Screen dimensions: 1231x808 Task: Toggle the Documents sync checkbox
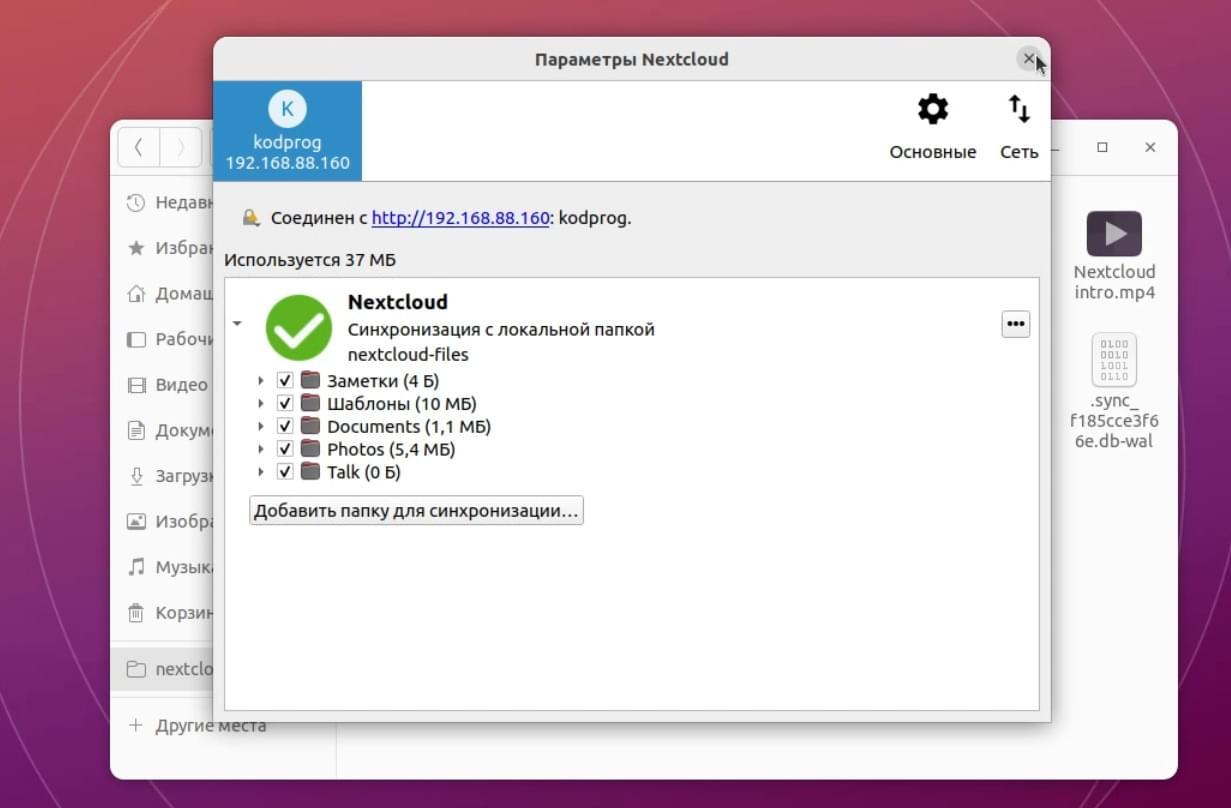click(x=285, y=427)
